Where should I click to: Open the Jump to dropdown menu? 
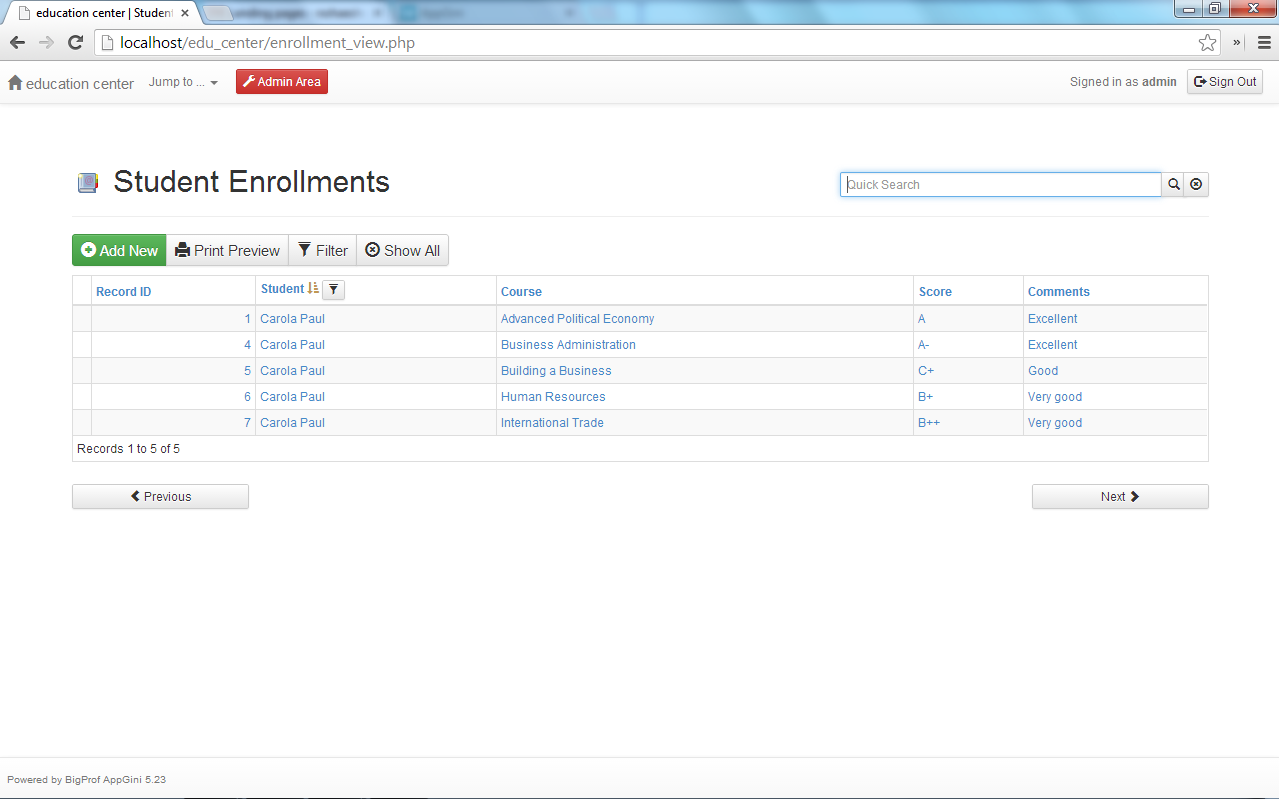point(183,82)
